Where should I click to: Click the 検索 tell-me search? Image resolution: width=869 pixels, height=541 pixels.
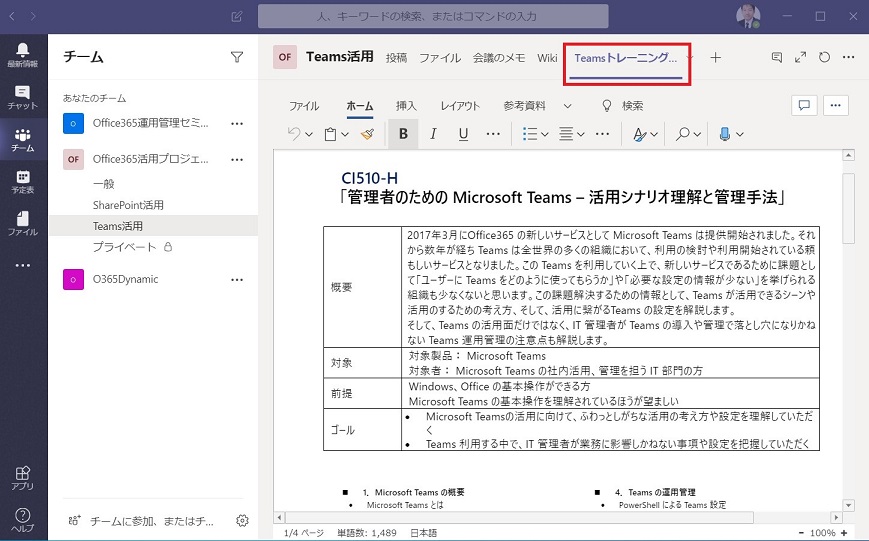point(632,105)
